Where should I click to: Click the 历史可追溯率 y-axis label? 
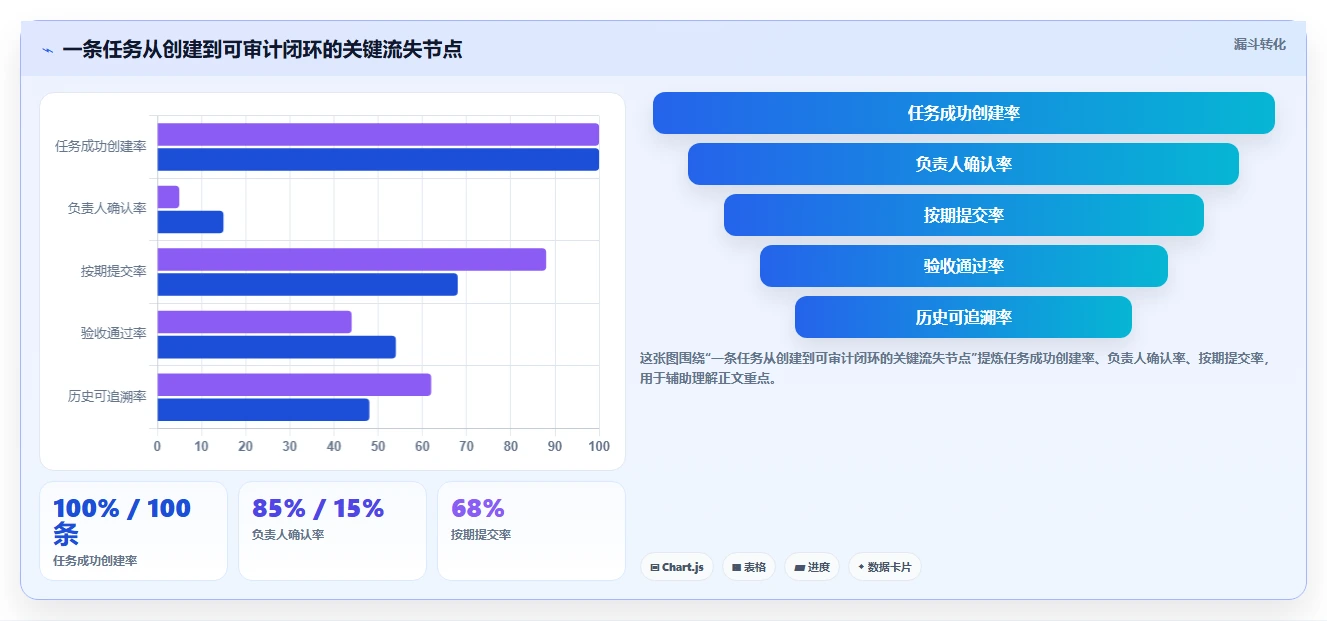pyautogui.click(x=107, y=396)
